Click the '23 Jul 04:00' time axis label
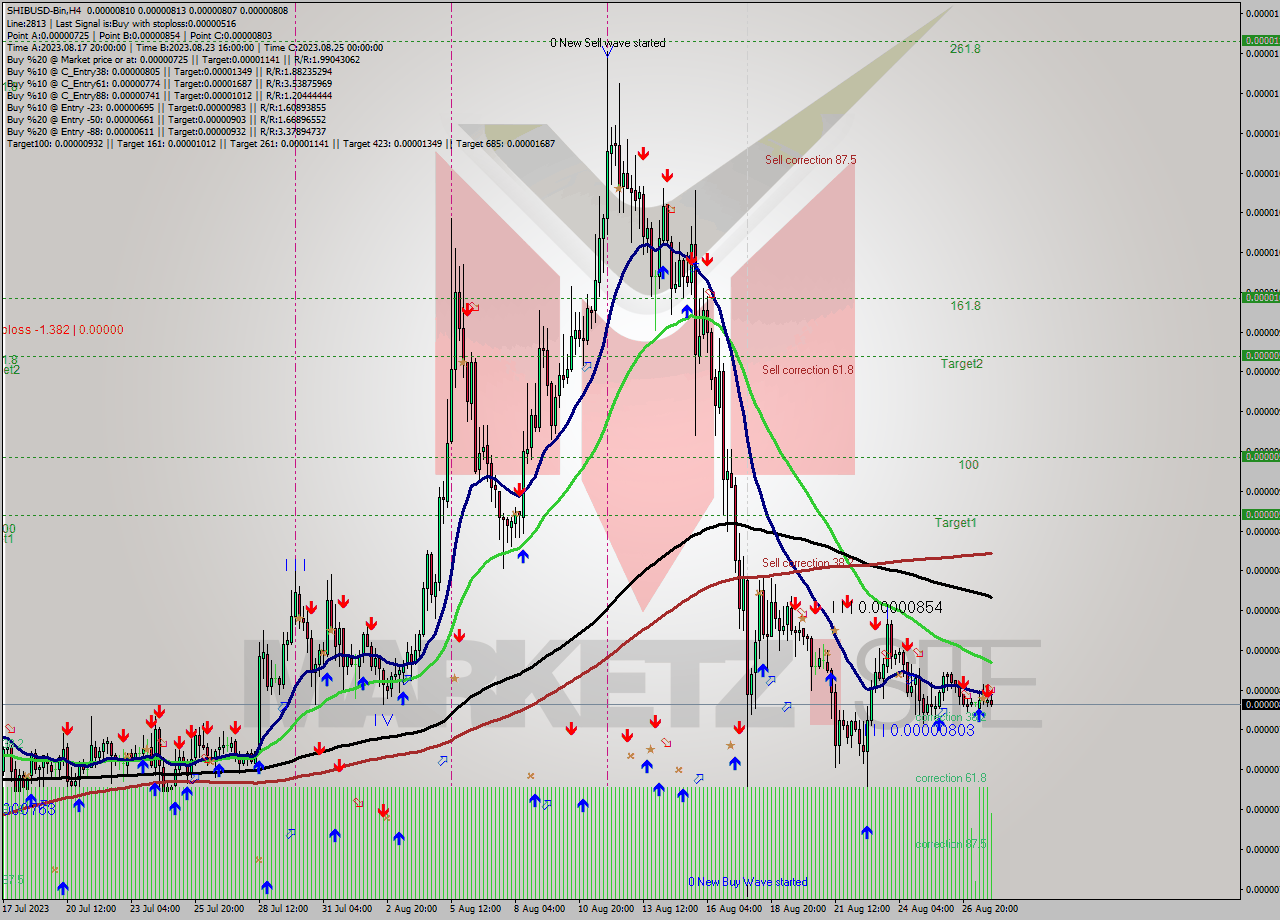 click(154, 909)
